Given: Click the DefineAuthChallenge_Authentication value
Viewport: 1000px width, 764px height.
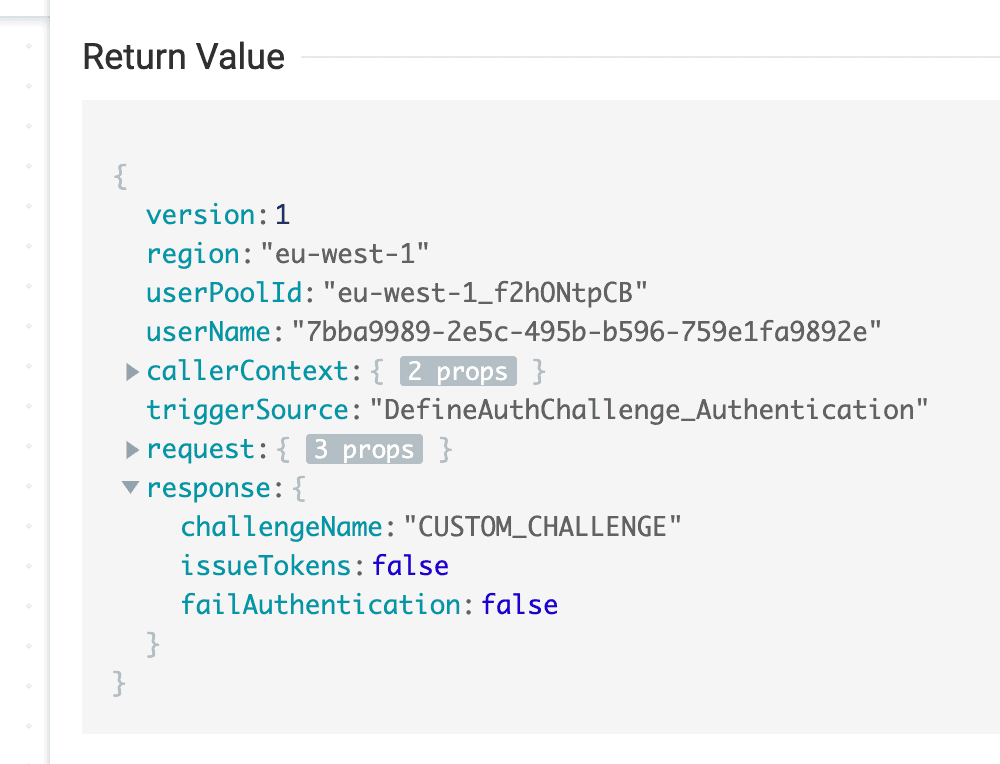Looking at the screenshot, I should pyautogui.click(x=649, y=410).
